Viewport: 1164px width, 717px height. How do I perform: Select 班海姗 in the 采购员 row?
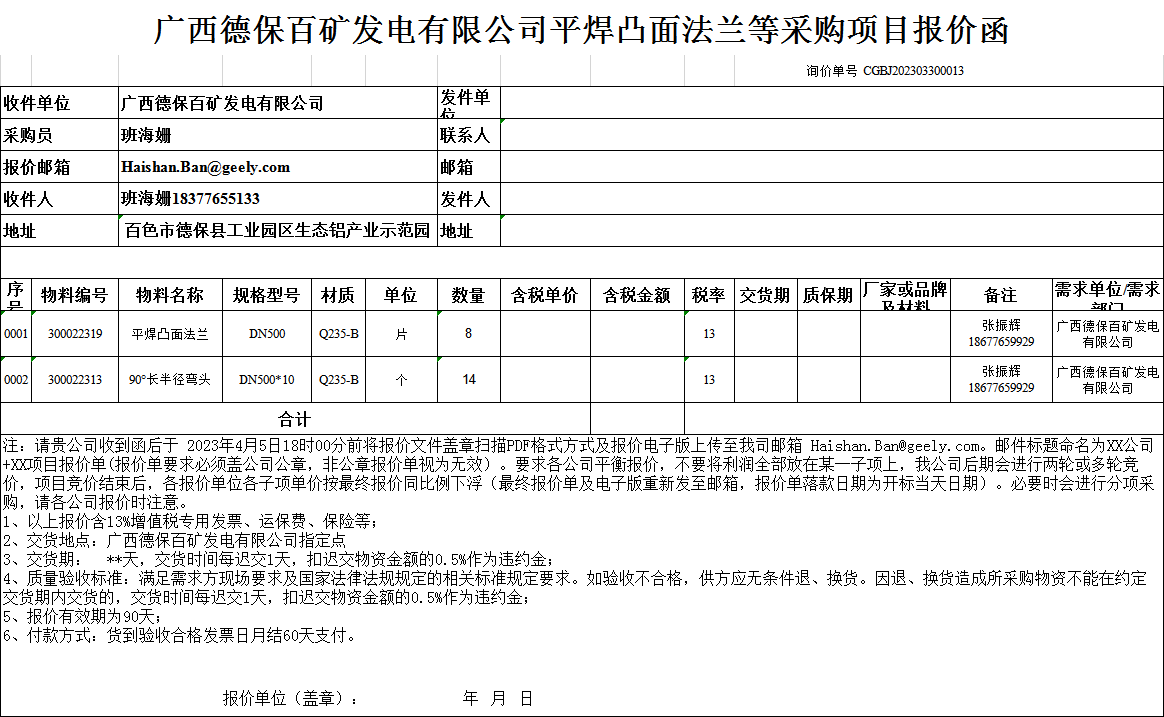click(x=278, y=135)
